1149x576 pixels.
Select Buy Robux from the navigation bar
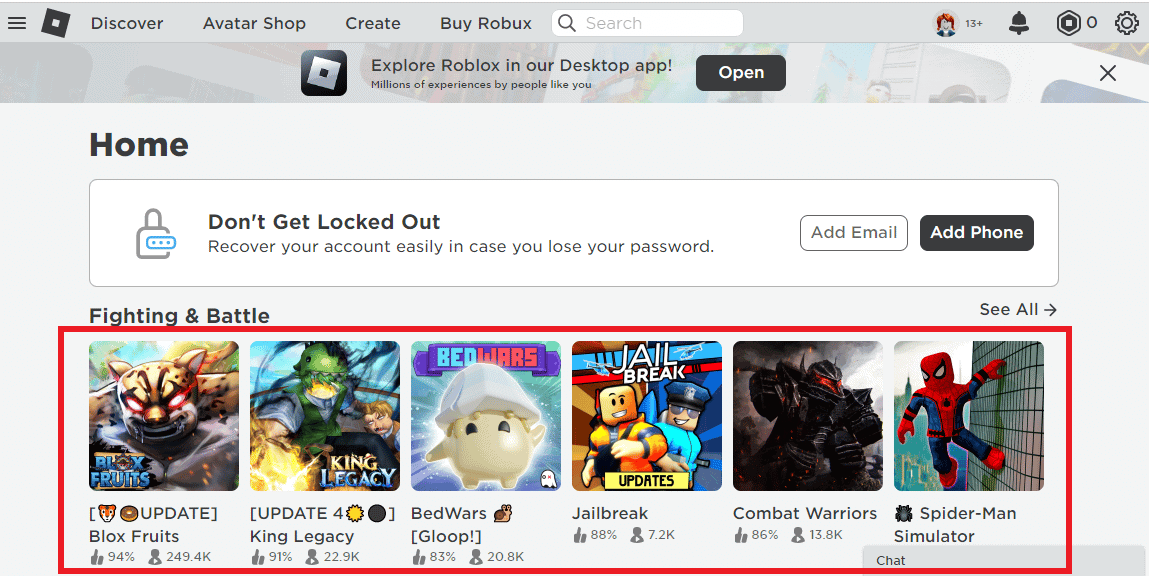click(x=485, y=22)
